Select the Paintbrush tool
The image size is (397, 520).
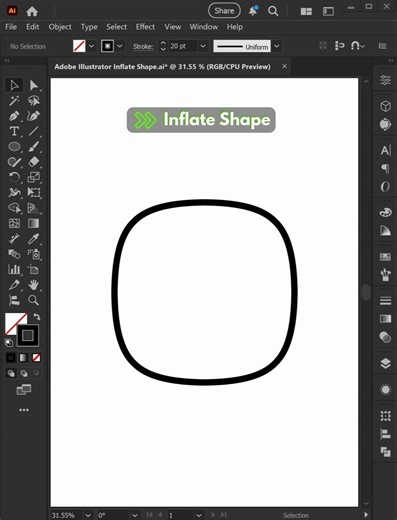coord(34,147)
